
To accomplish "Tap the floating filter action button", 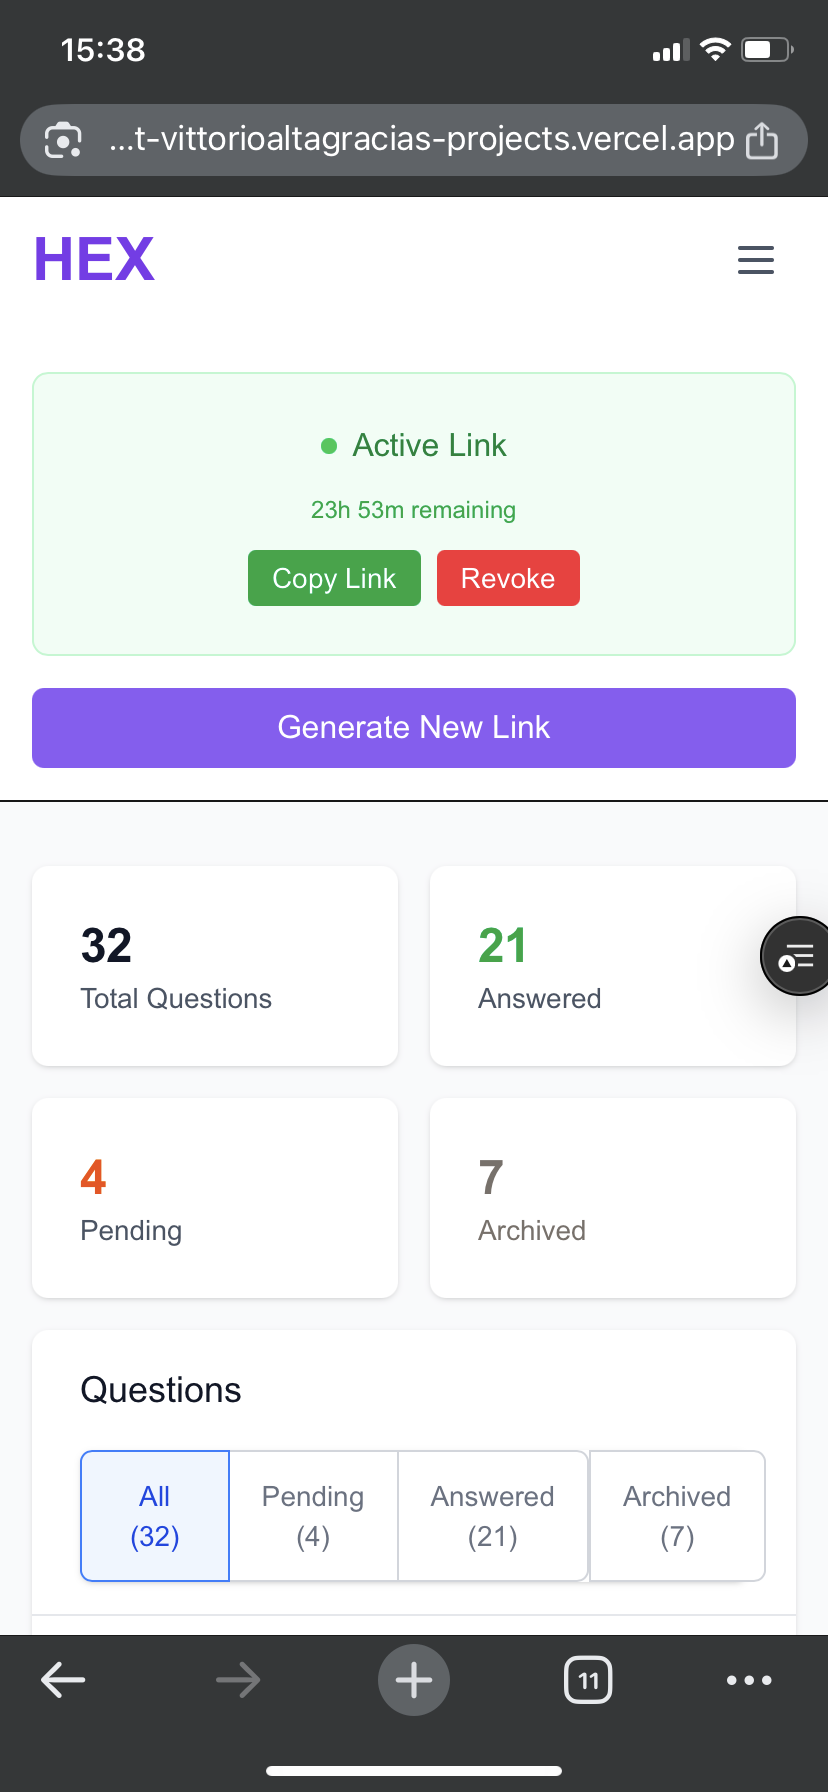I will (x=797, y=956).
